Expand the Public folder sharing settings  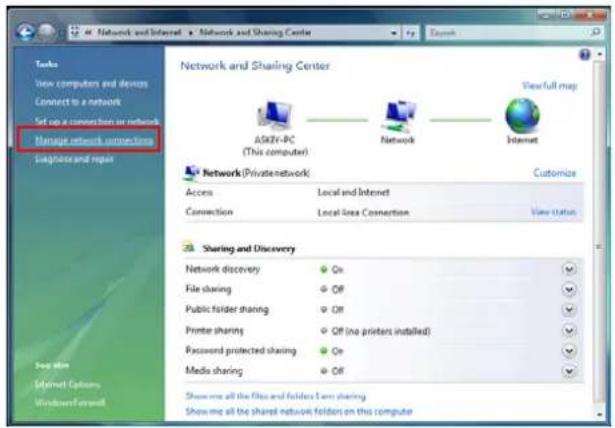[569, 310]
